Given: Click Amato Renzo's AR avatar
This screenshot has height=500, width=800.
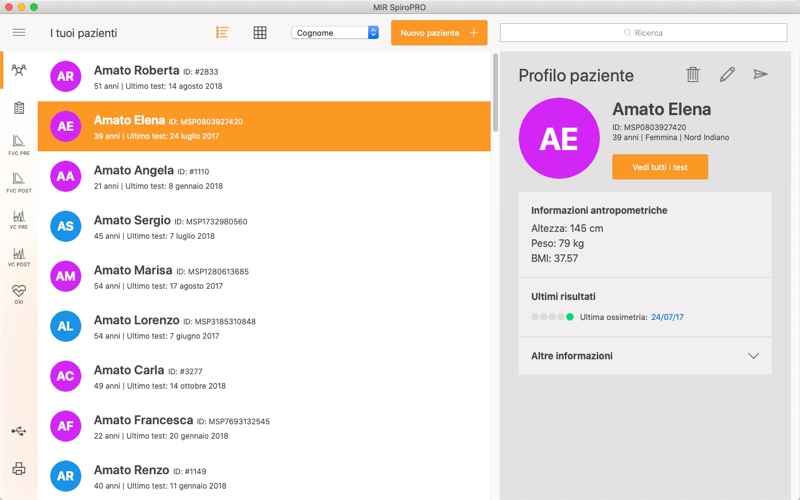Looking at the screenshot, I should [x=65, y=476].
